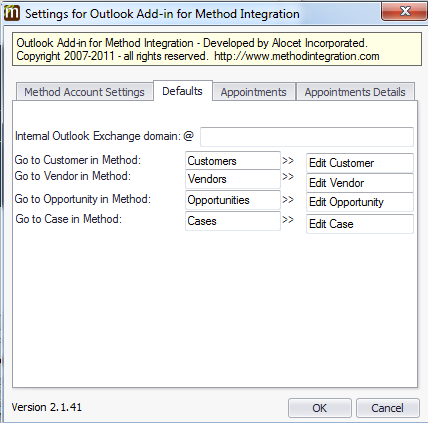
Task: Click the Edit Customer field
Action: pos(360,163)
